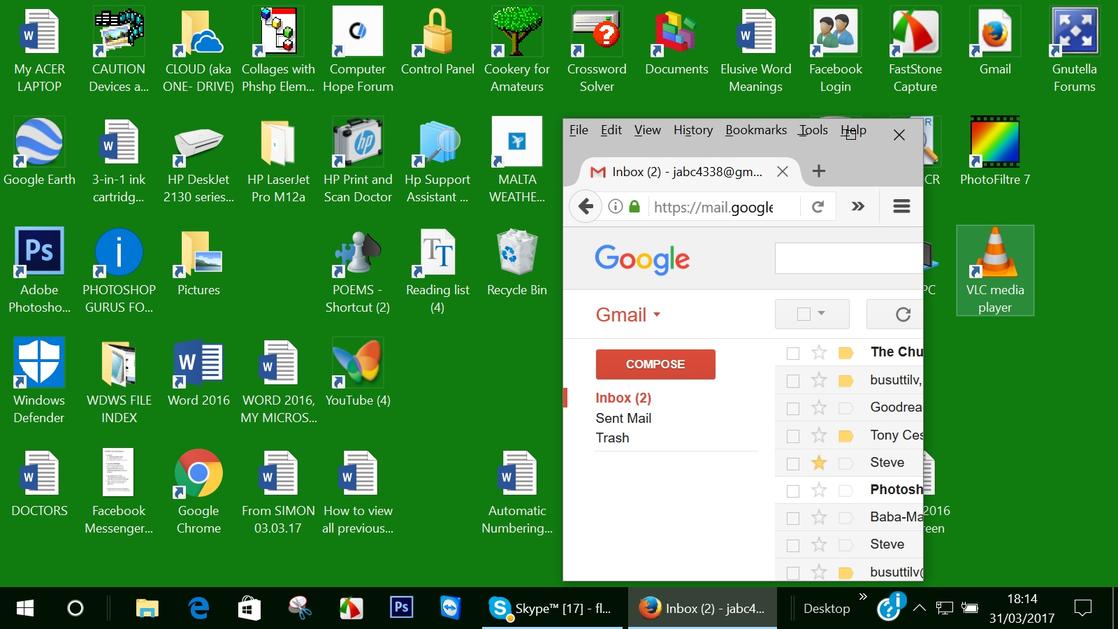Open the Recycle Bin

pos(517,262)
